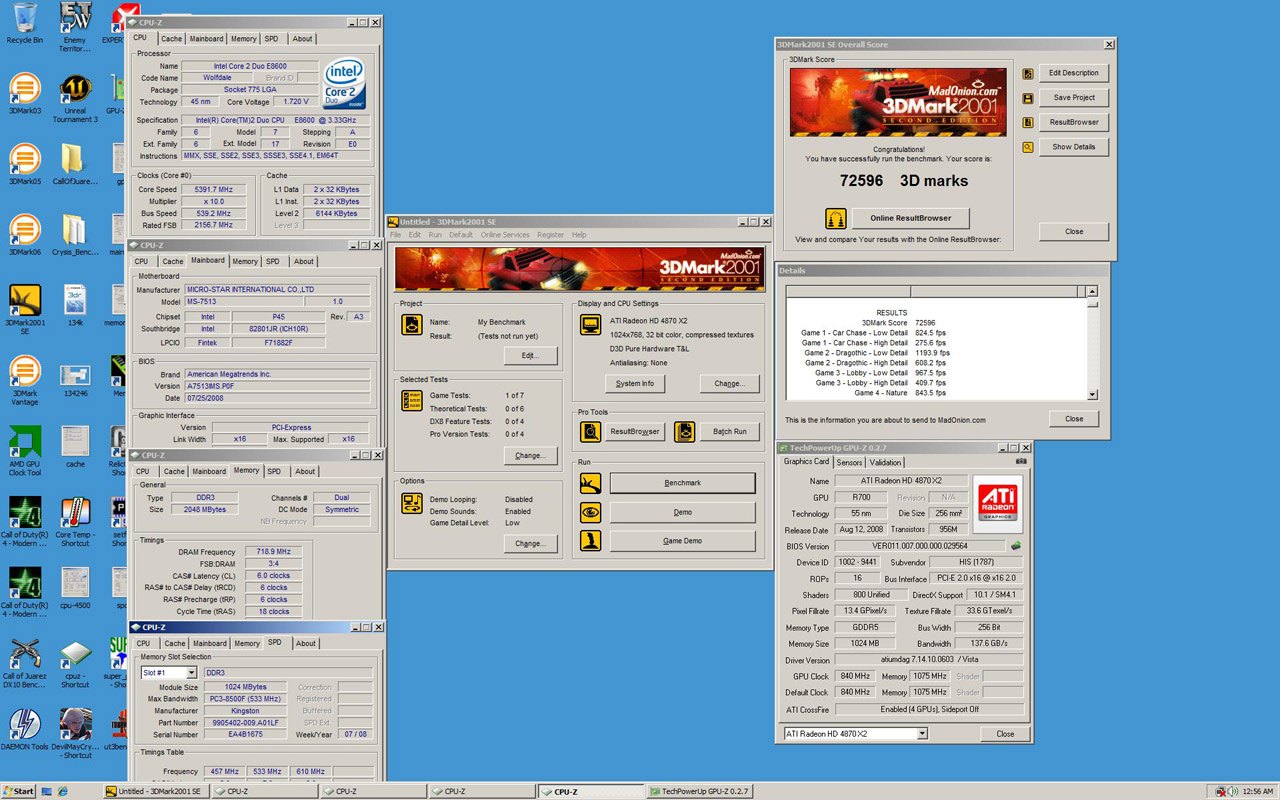Open the Slot #1 dropdown in CPU-Z SPD
The width and height of the screenshot is (1280, 800).
(x=192, y=673)
